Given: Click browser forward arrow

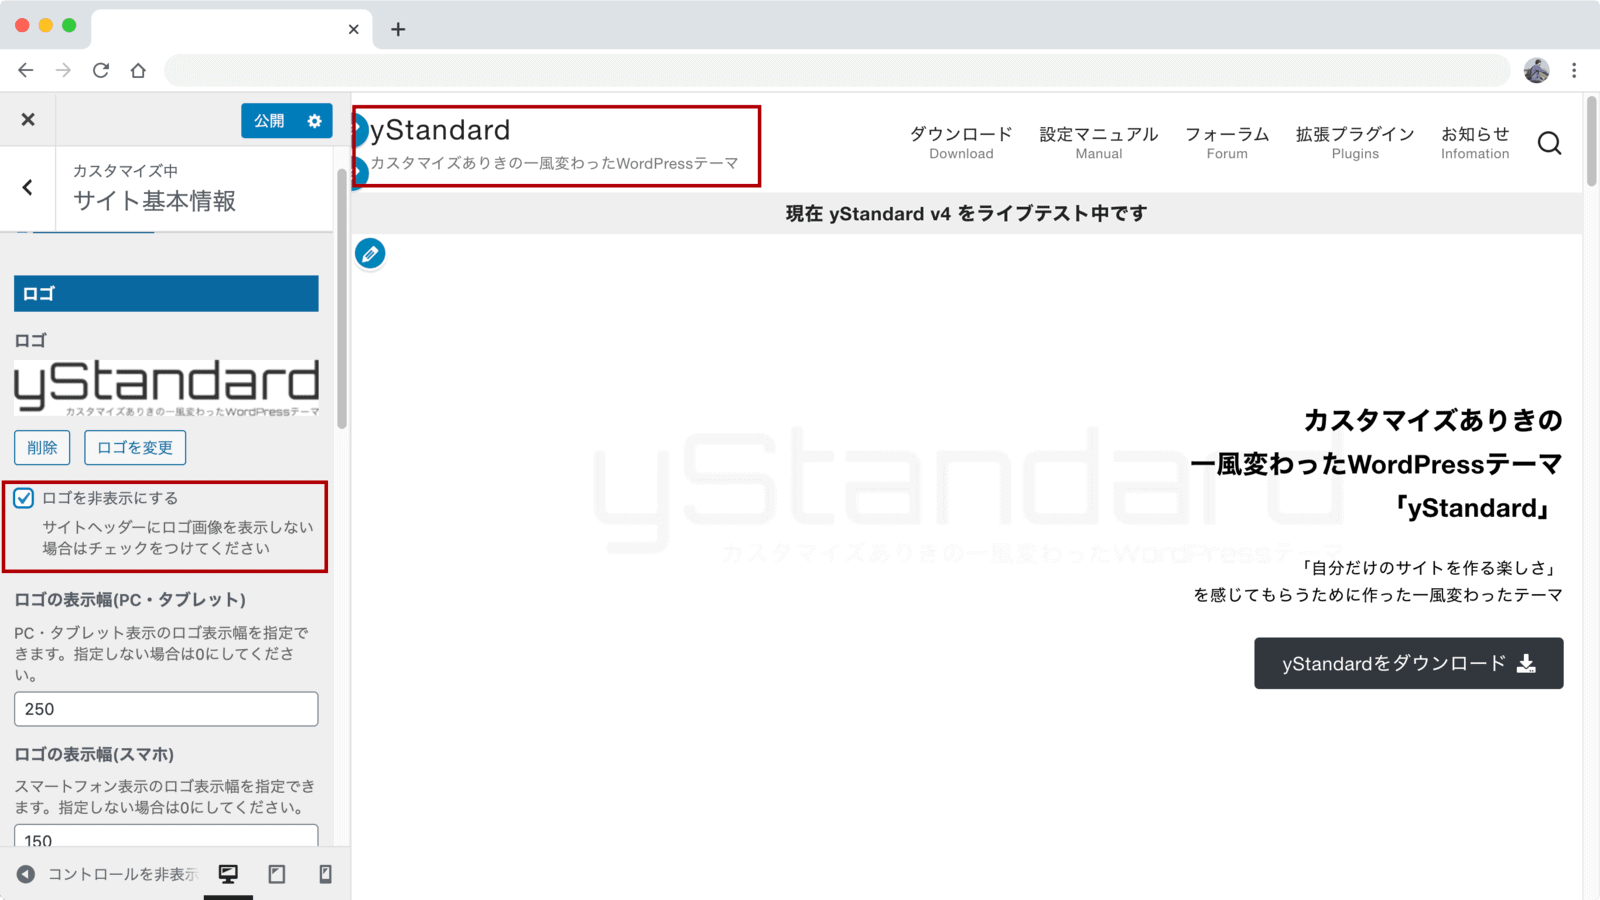Looking at the screenshot, I should (x=63, y=70).
